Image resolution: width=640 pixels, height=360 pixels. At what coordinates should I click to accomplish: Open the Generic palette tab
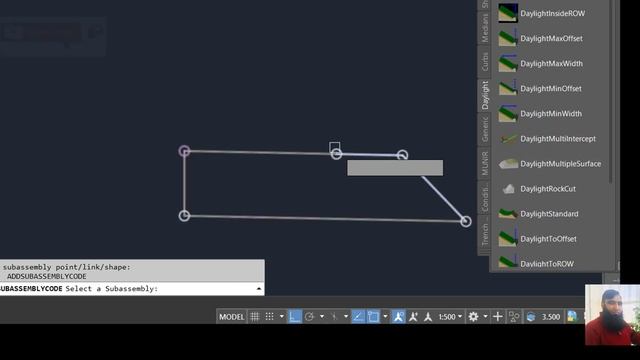point(484,129)
